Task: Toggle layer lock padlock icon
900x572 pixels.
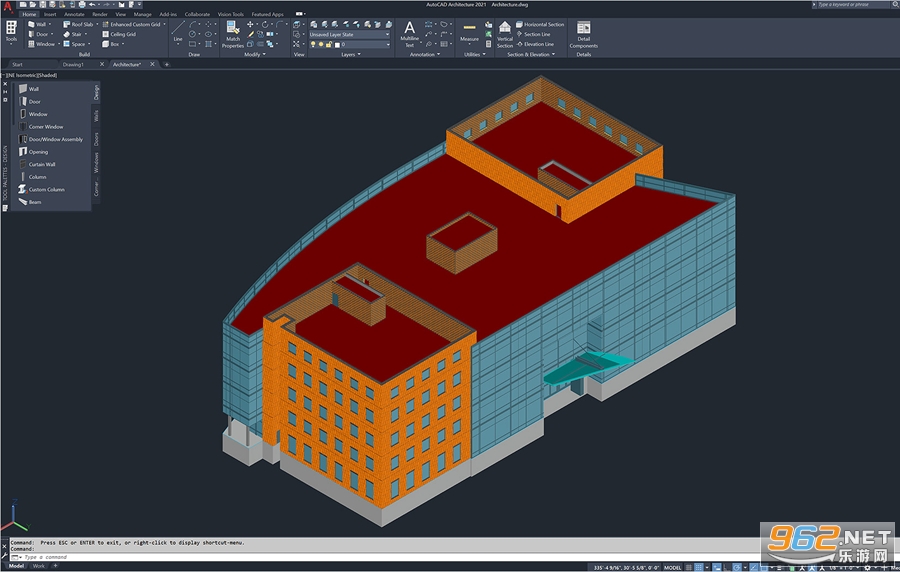Action: coord(329,44)
